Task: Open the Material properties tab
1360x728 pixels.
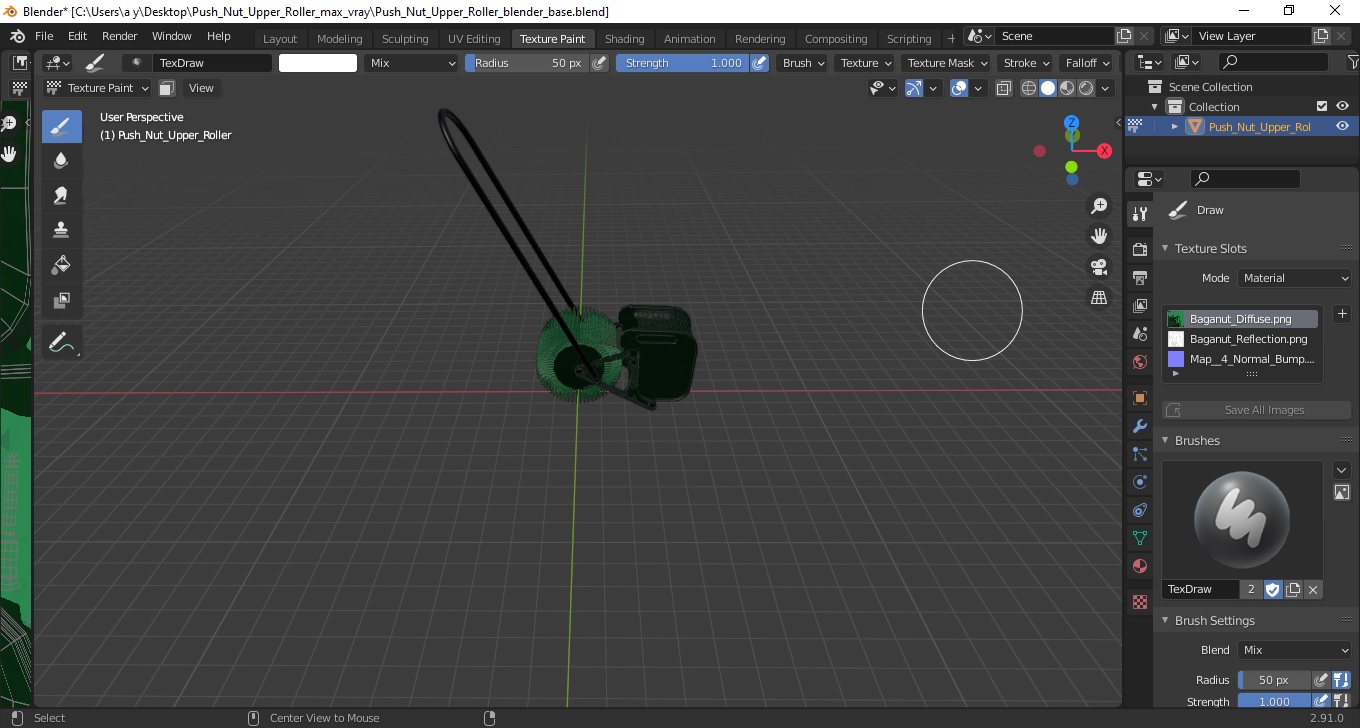Action: (1139, 566)
